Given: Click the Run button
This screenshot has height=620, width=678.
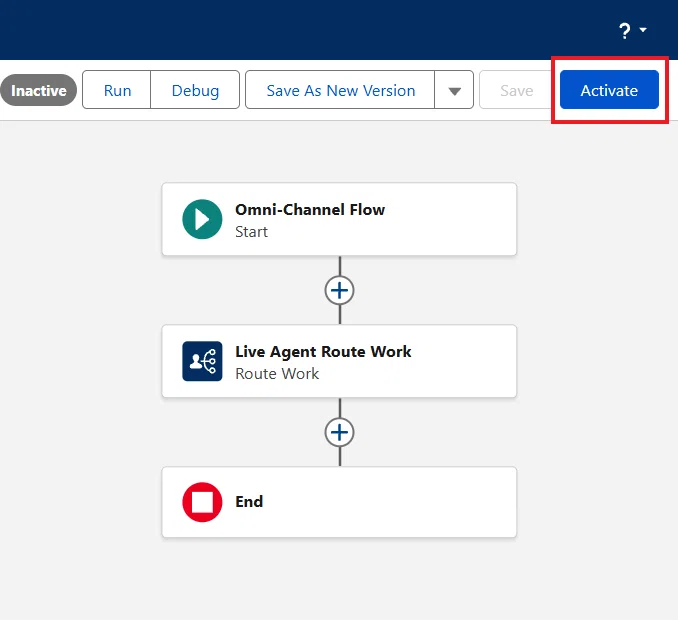Looking at the screenshot, I should [117, 90].
